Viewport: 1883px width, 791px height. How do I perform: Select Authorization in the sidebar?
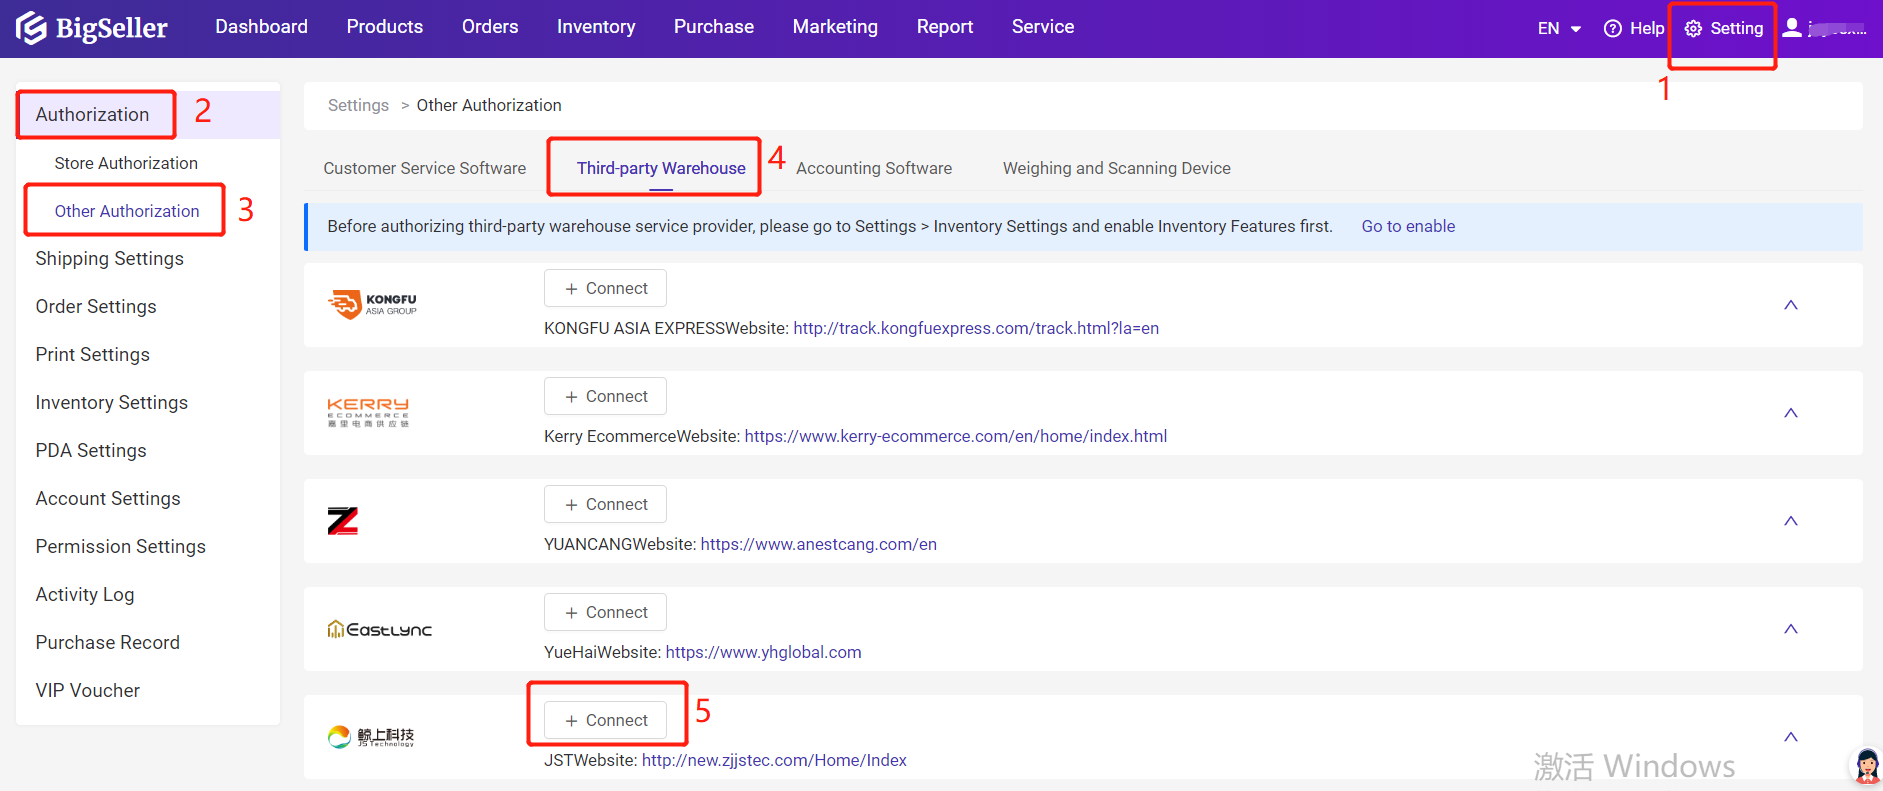[92, 114]
